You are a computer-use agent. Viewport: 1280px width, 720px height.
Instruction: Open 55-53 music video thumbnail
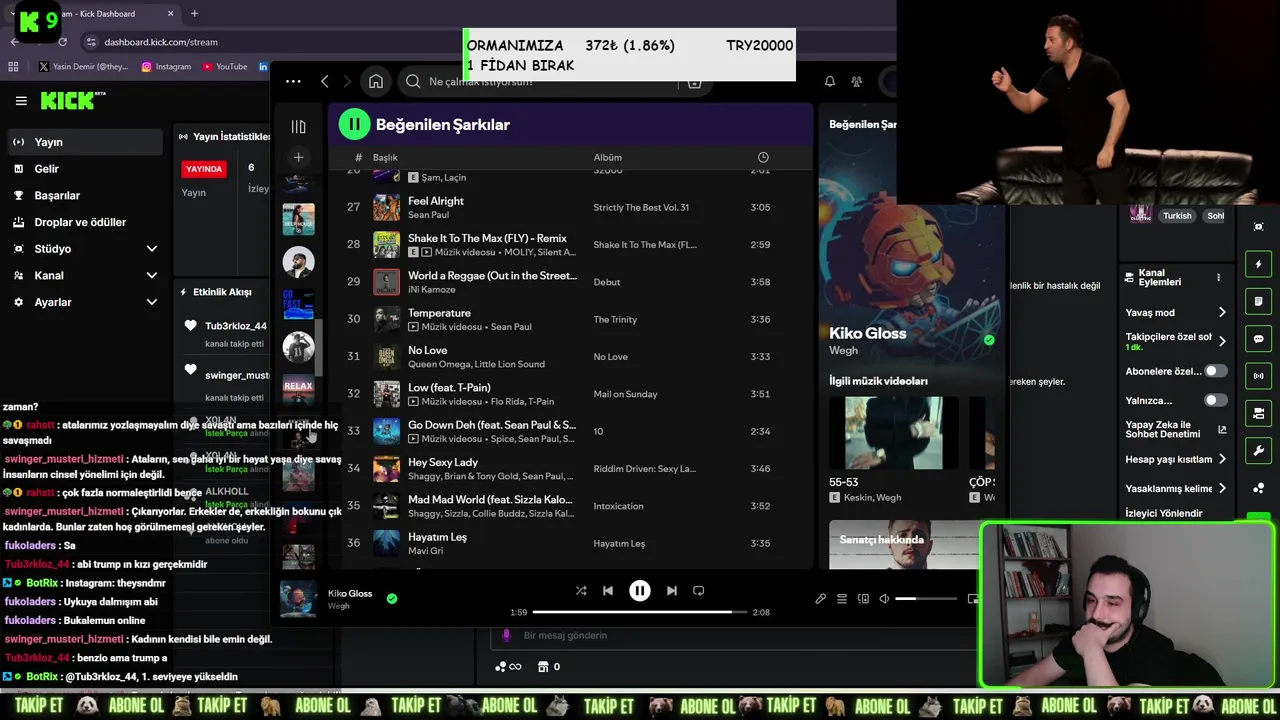pyautogui.click(x=893, y=433)
